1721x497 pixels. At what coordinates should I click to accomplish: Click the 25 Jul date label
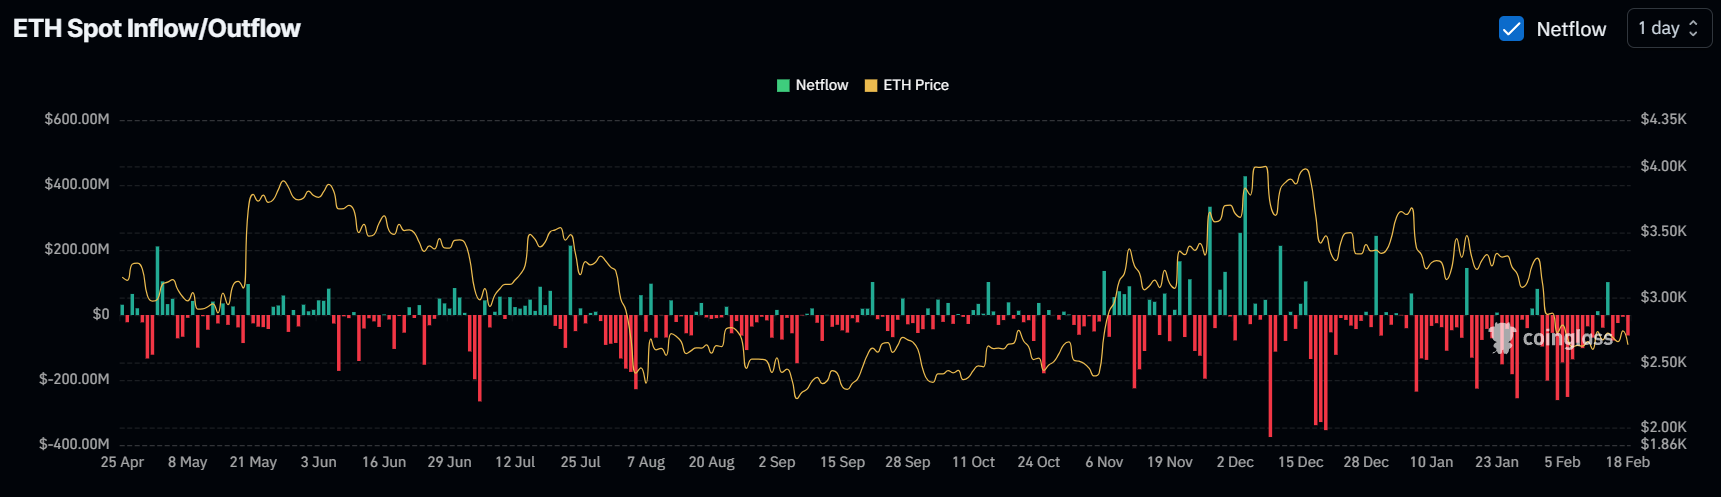click(x=581, y=462)
